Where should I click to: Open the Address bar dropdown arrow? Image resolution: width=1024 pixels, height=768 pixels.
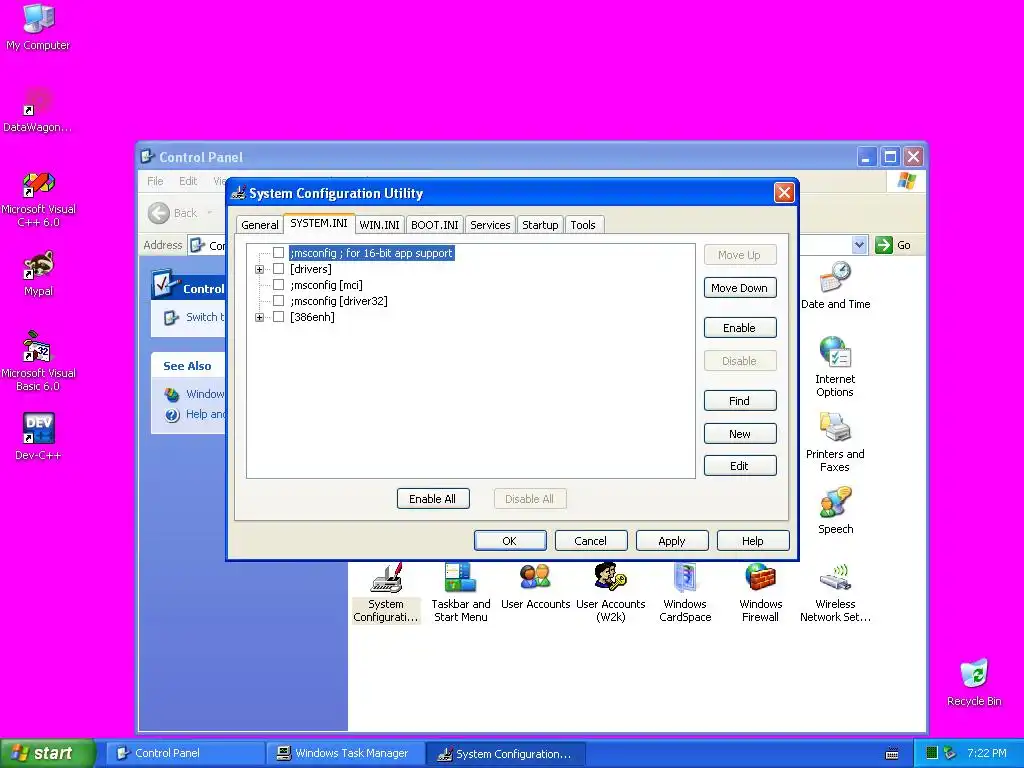pos(859,245)
